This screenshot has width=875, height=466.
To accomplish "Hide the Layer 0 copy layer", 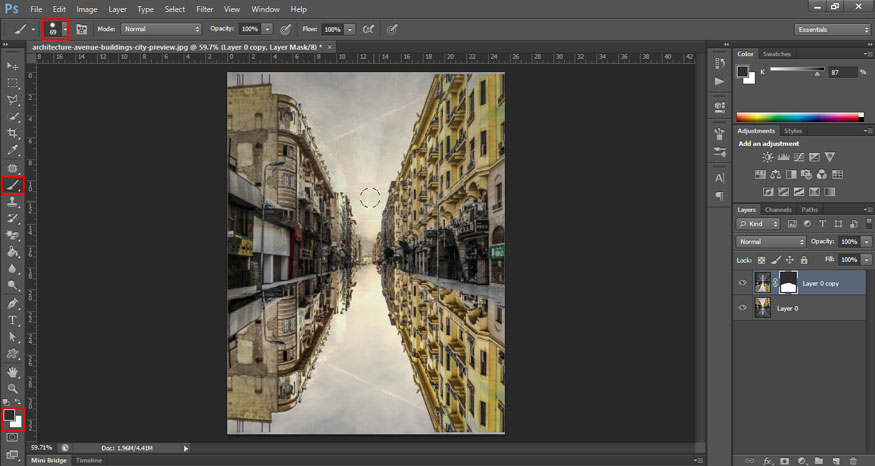I will click(742, 283).
